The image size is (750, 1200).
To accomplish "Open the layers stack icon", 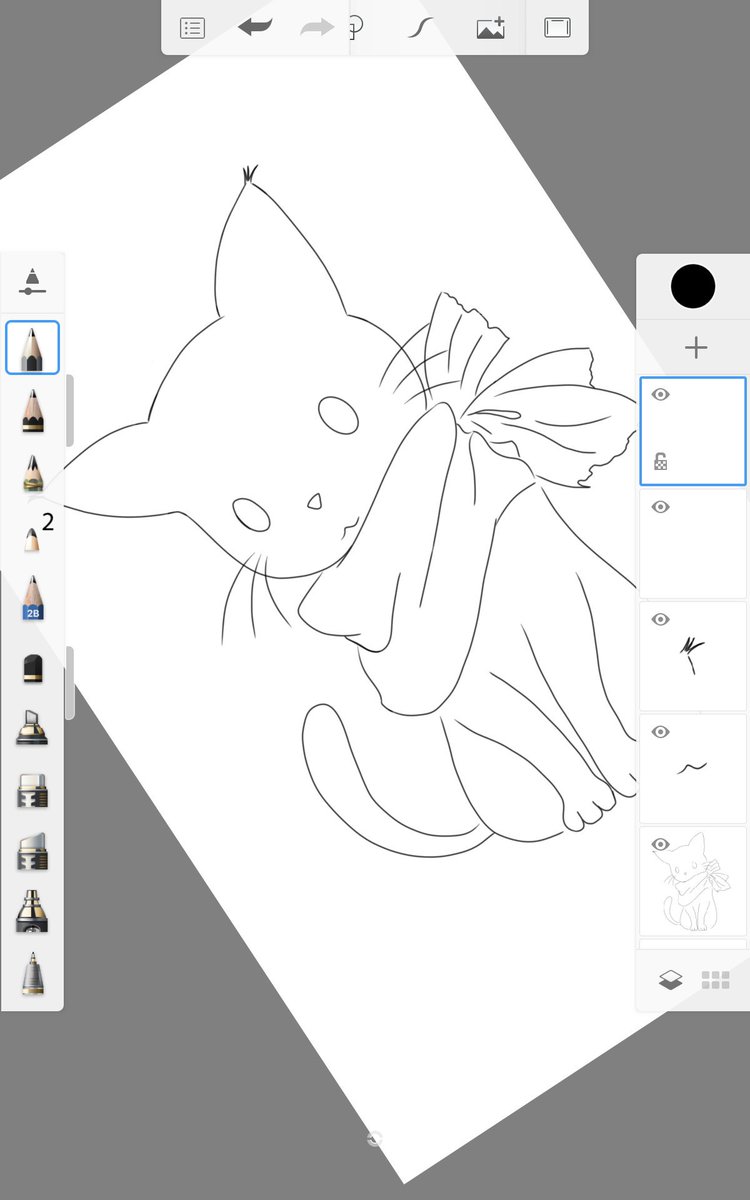I will coord(670,980).
